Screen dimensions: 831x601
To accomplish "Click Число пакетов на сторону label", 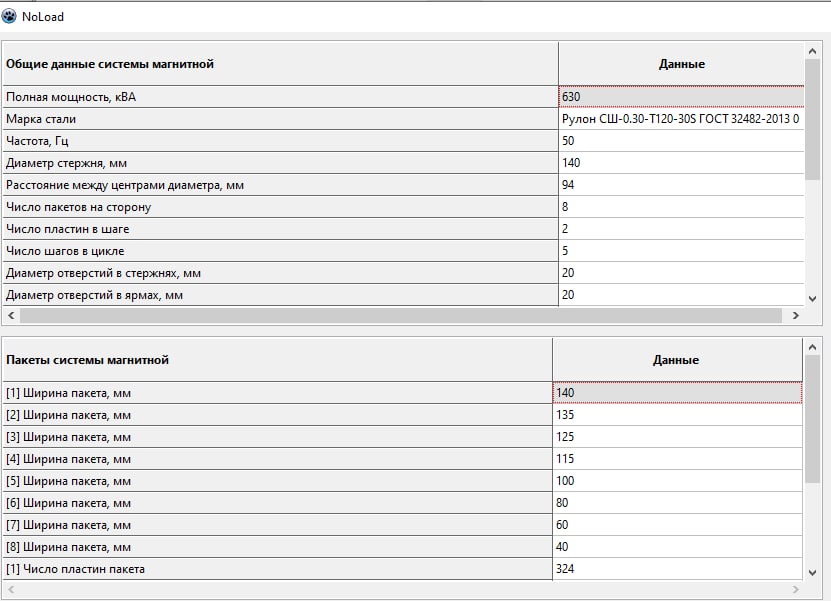I will (78, 207).
